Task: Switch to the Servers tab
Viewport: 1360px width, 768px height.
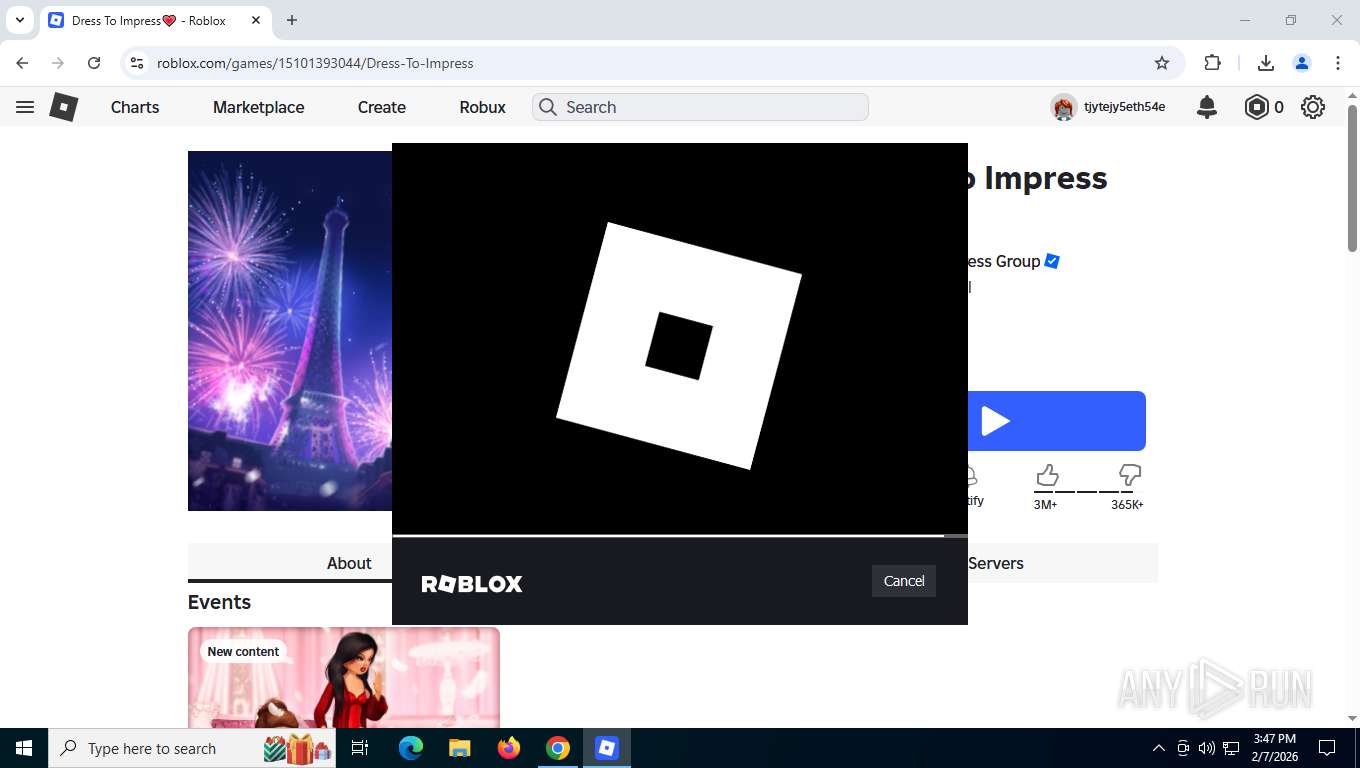Action: click(996, 563)
